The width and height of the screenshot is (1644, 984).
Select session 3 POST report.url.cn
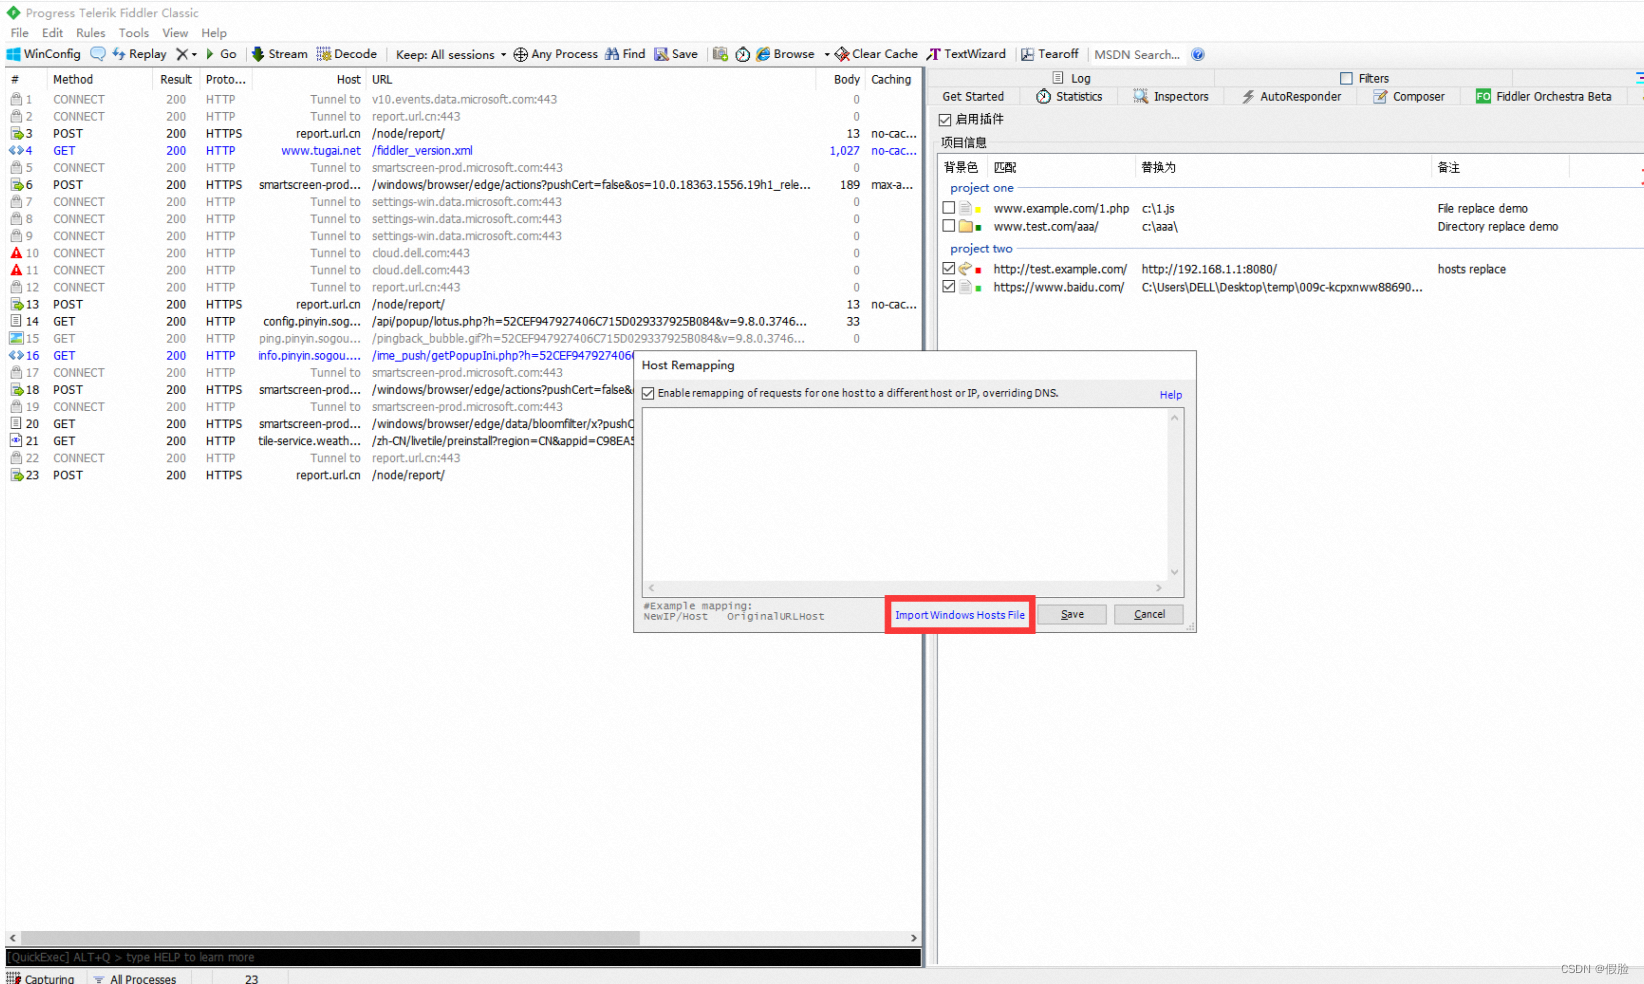(463, 134)
